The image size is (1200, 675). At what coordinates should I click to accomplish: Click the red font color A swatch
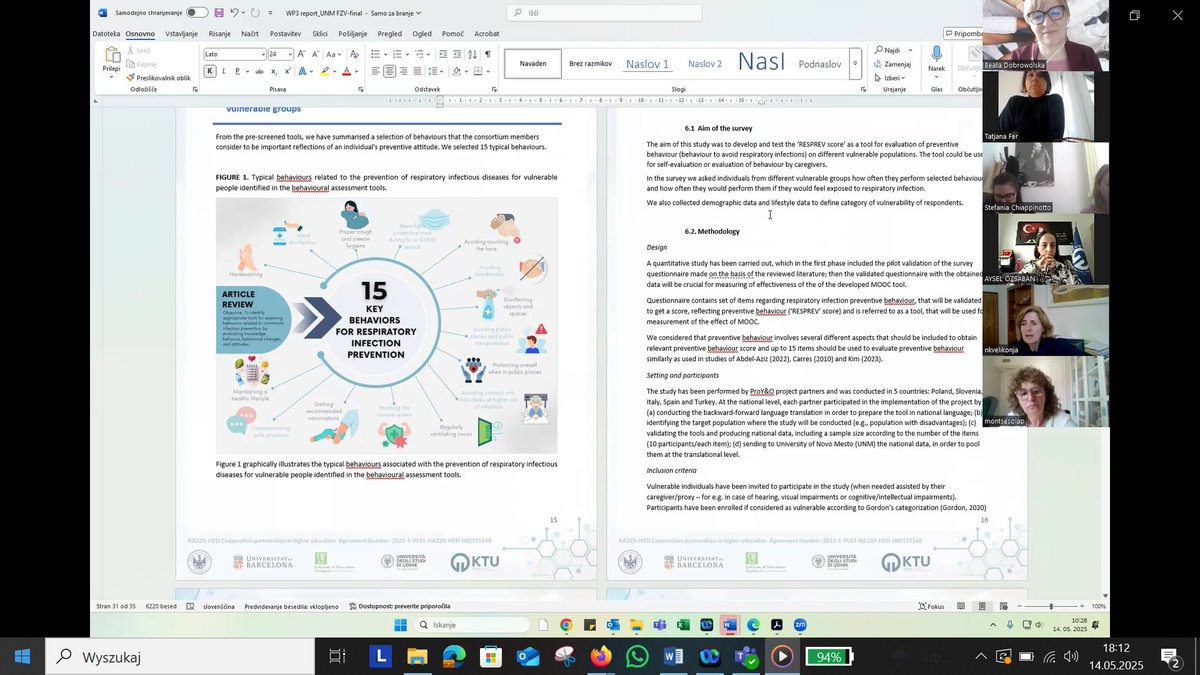pos(347,71)
